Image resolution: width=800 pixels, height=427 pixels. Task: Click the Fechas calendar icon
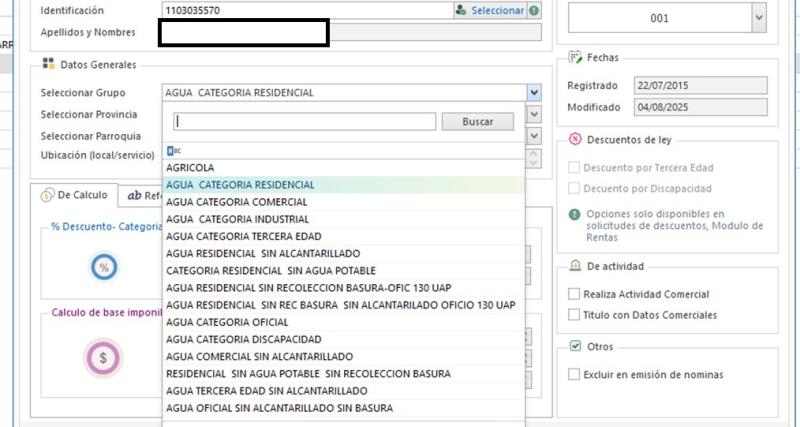pyautogui.click(x=575, y=57)
